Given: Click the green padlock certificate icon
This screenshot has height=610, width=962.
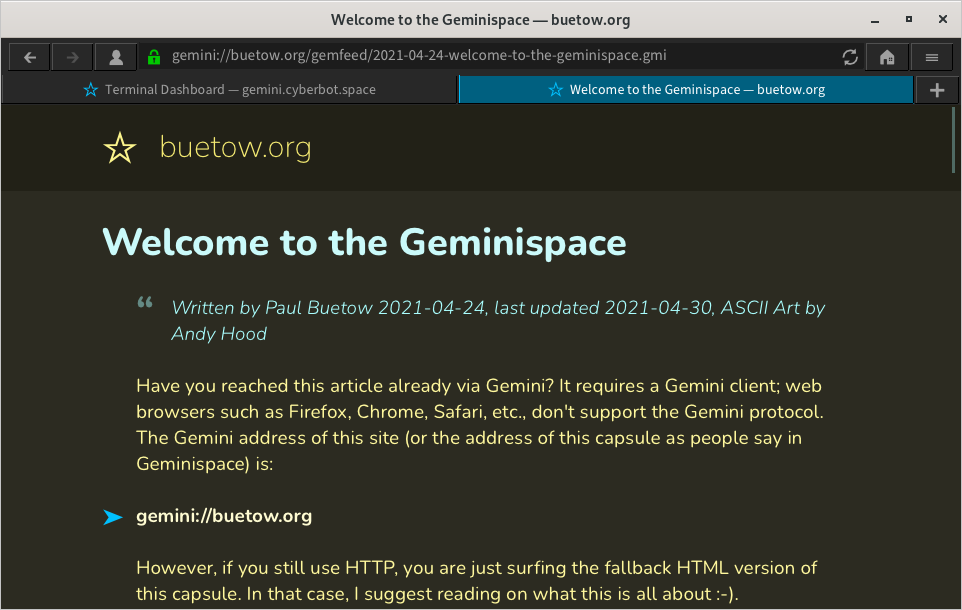Looking at the screenshot, I should click(154, 57).
